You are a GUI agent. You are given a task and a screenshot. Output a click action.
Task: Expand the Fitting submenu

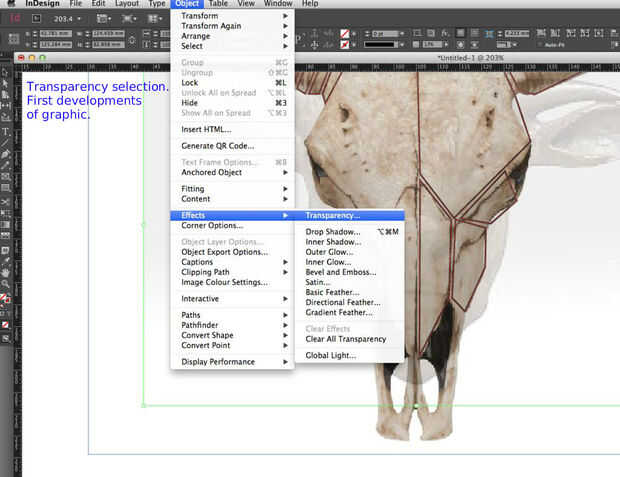(232, 189)
